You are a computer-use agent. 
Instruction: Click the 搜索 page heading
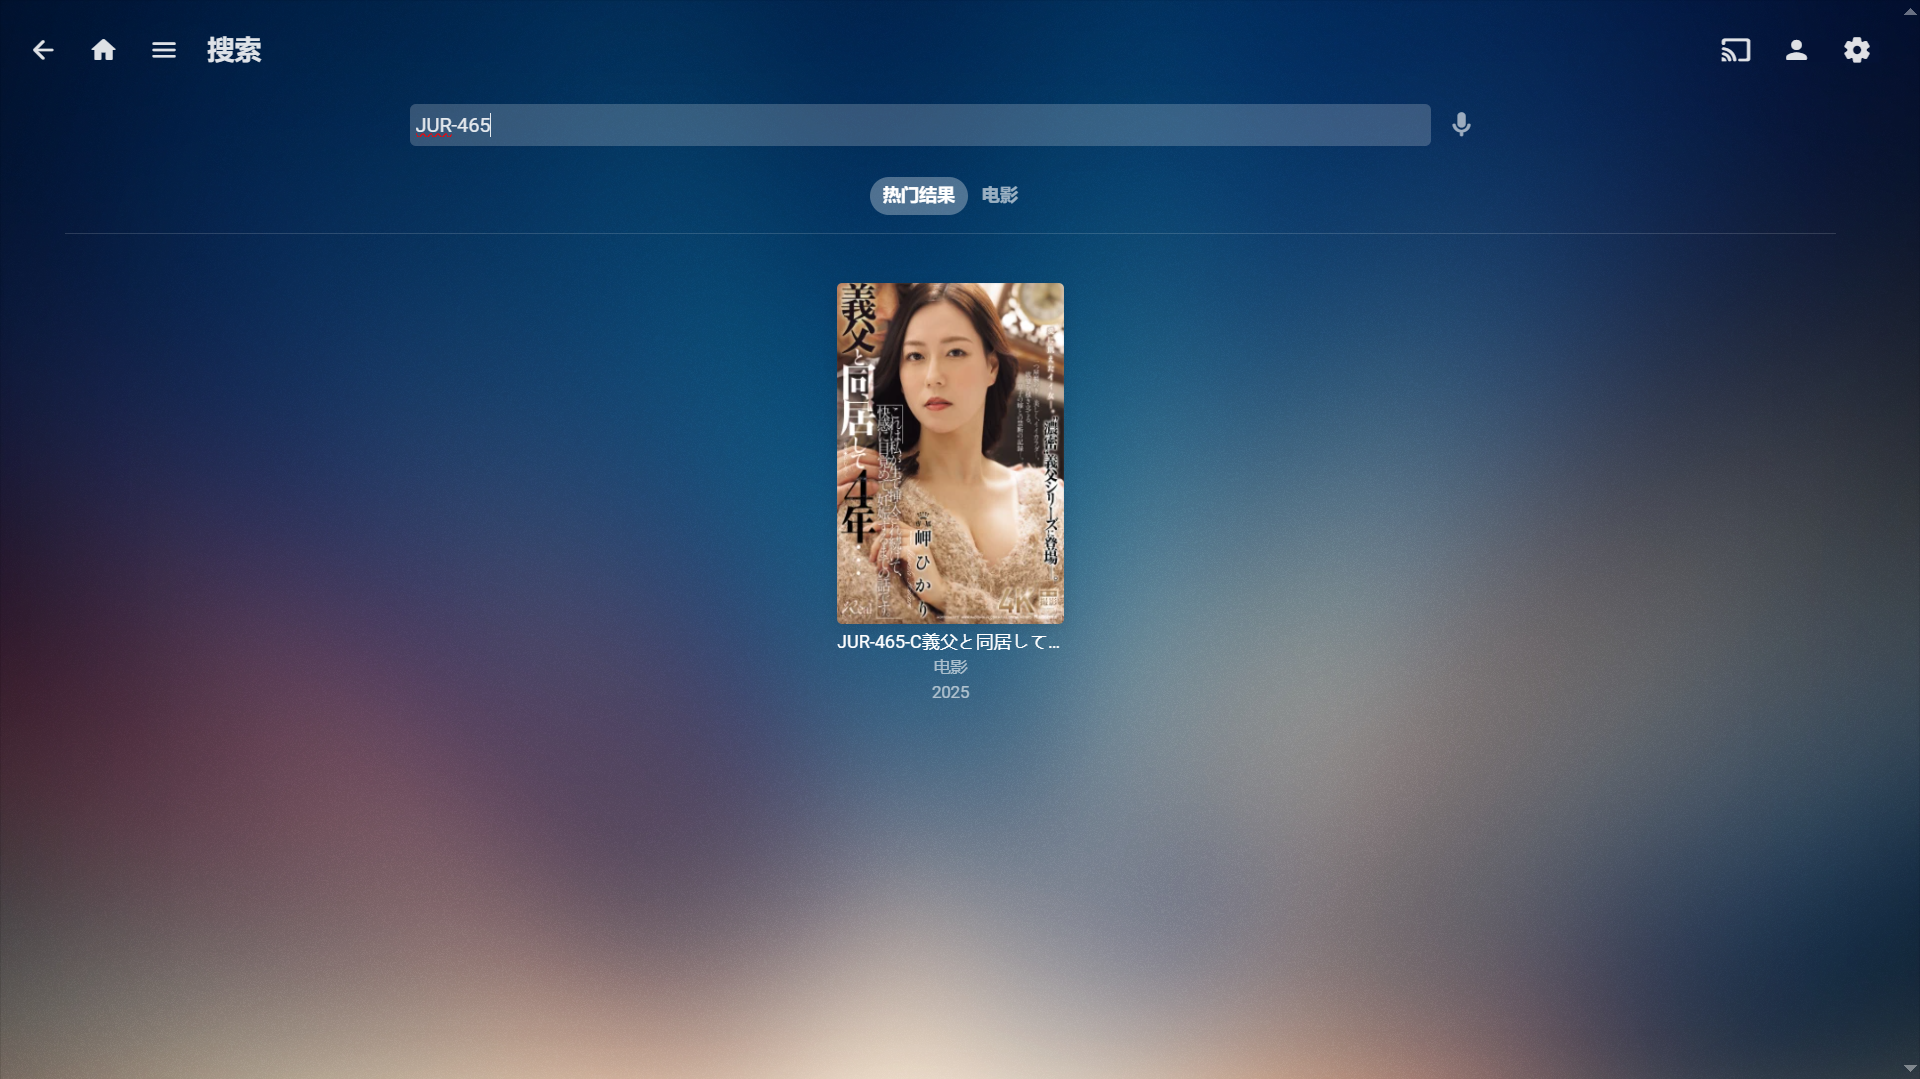point(234,50)
